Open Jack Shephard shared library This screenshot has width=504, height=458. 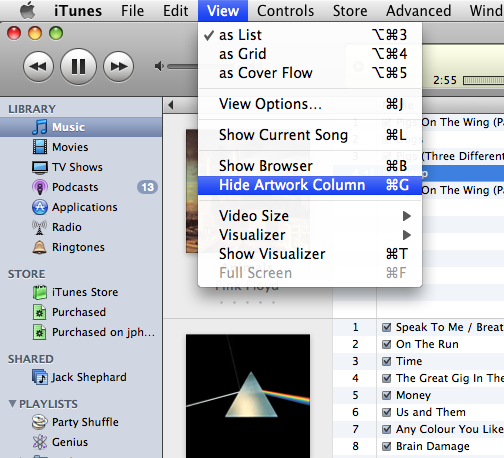(81, 377)
